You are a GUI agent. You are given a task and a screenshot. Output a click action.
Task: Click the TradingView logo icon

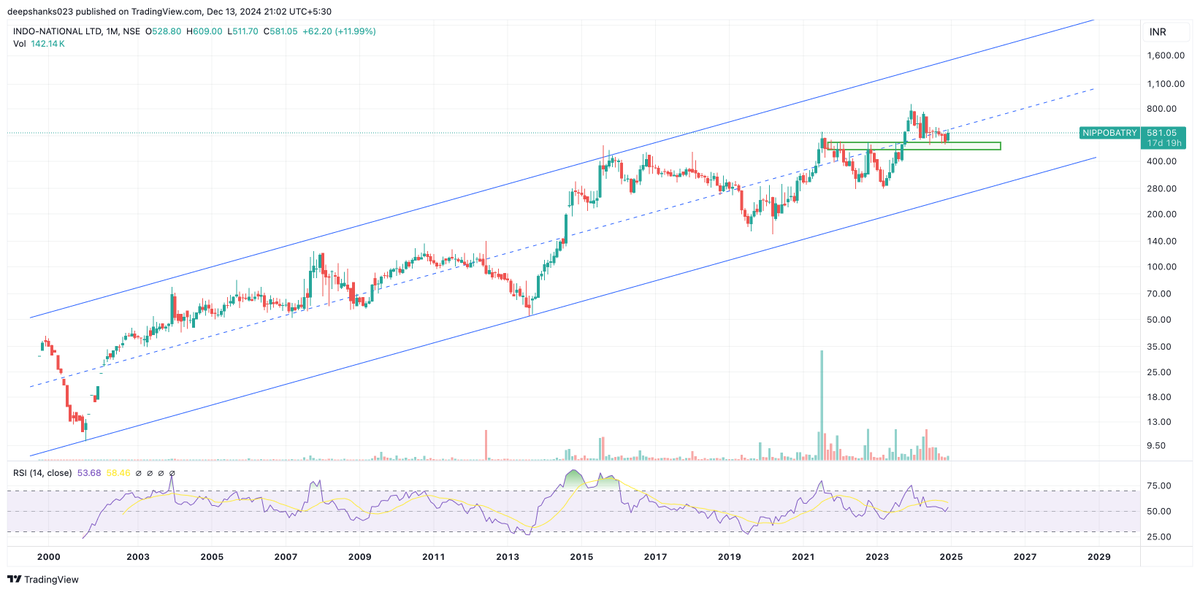click(14, 579)
